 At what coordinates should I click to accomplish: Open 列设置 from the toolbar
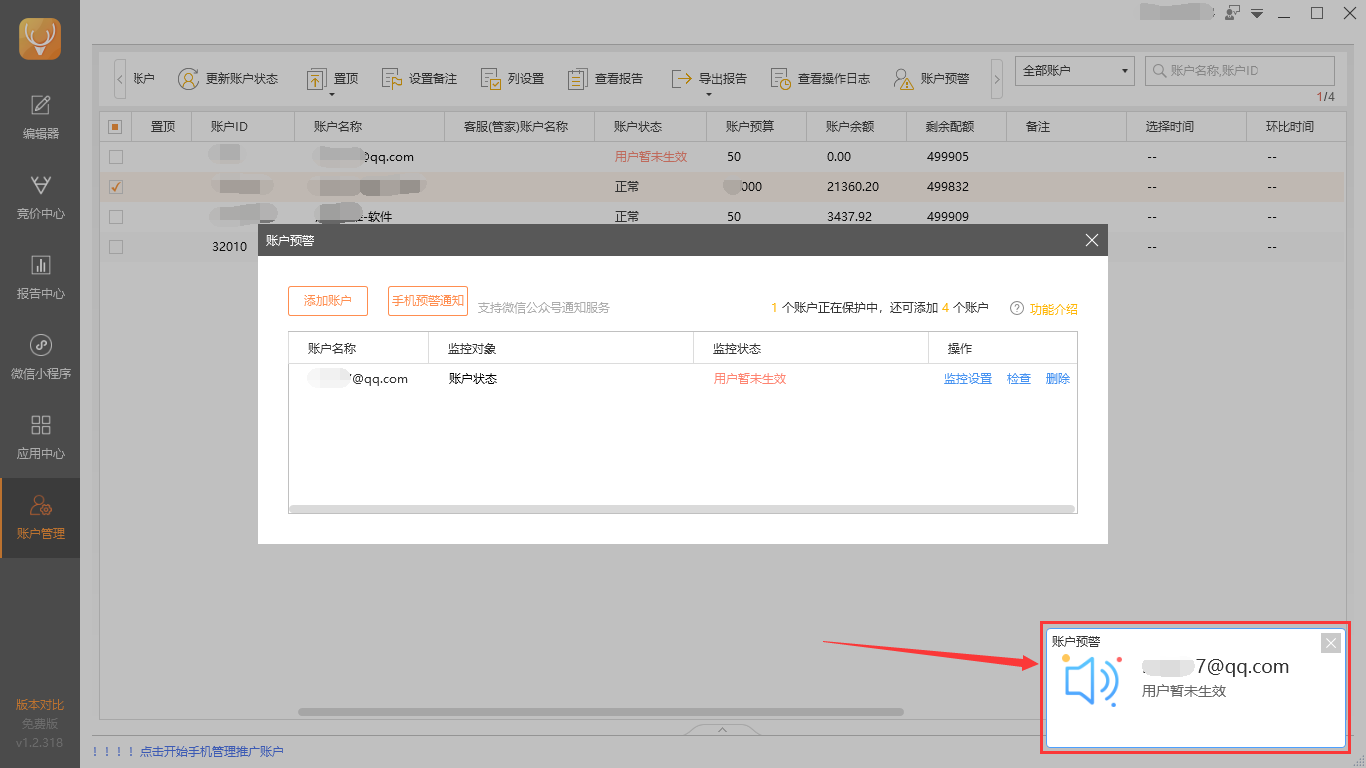coord(491,79)
